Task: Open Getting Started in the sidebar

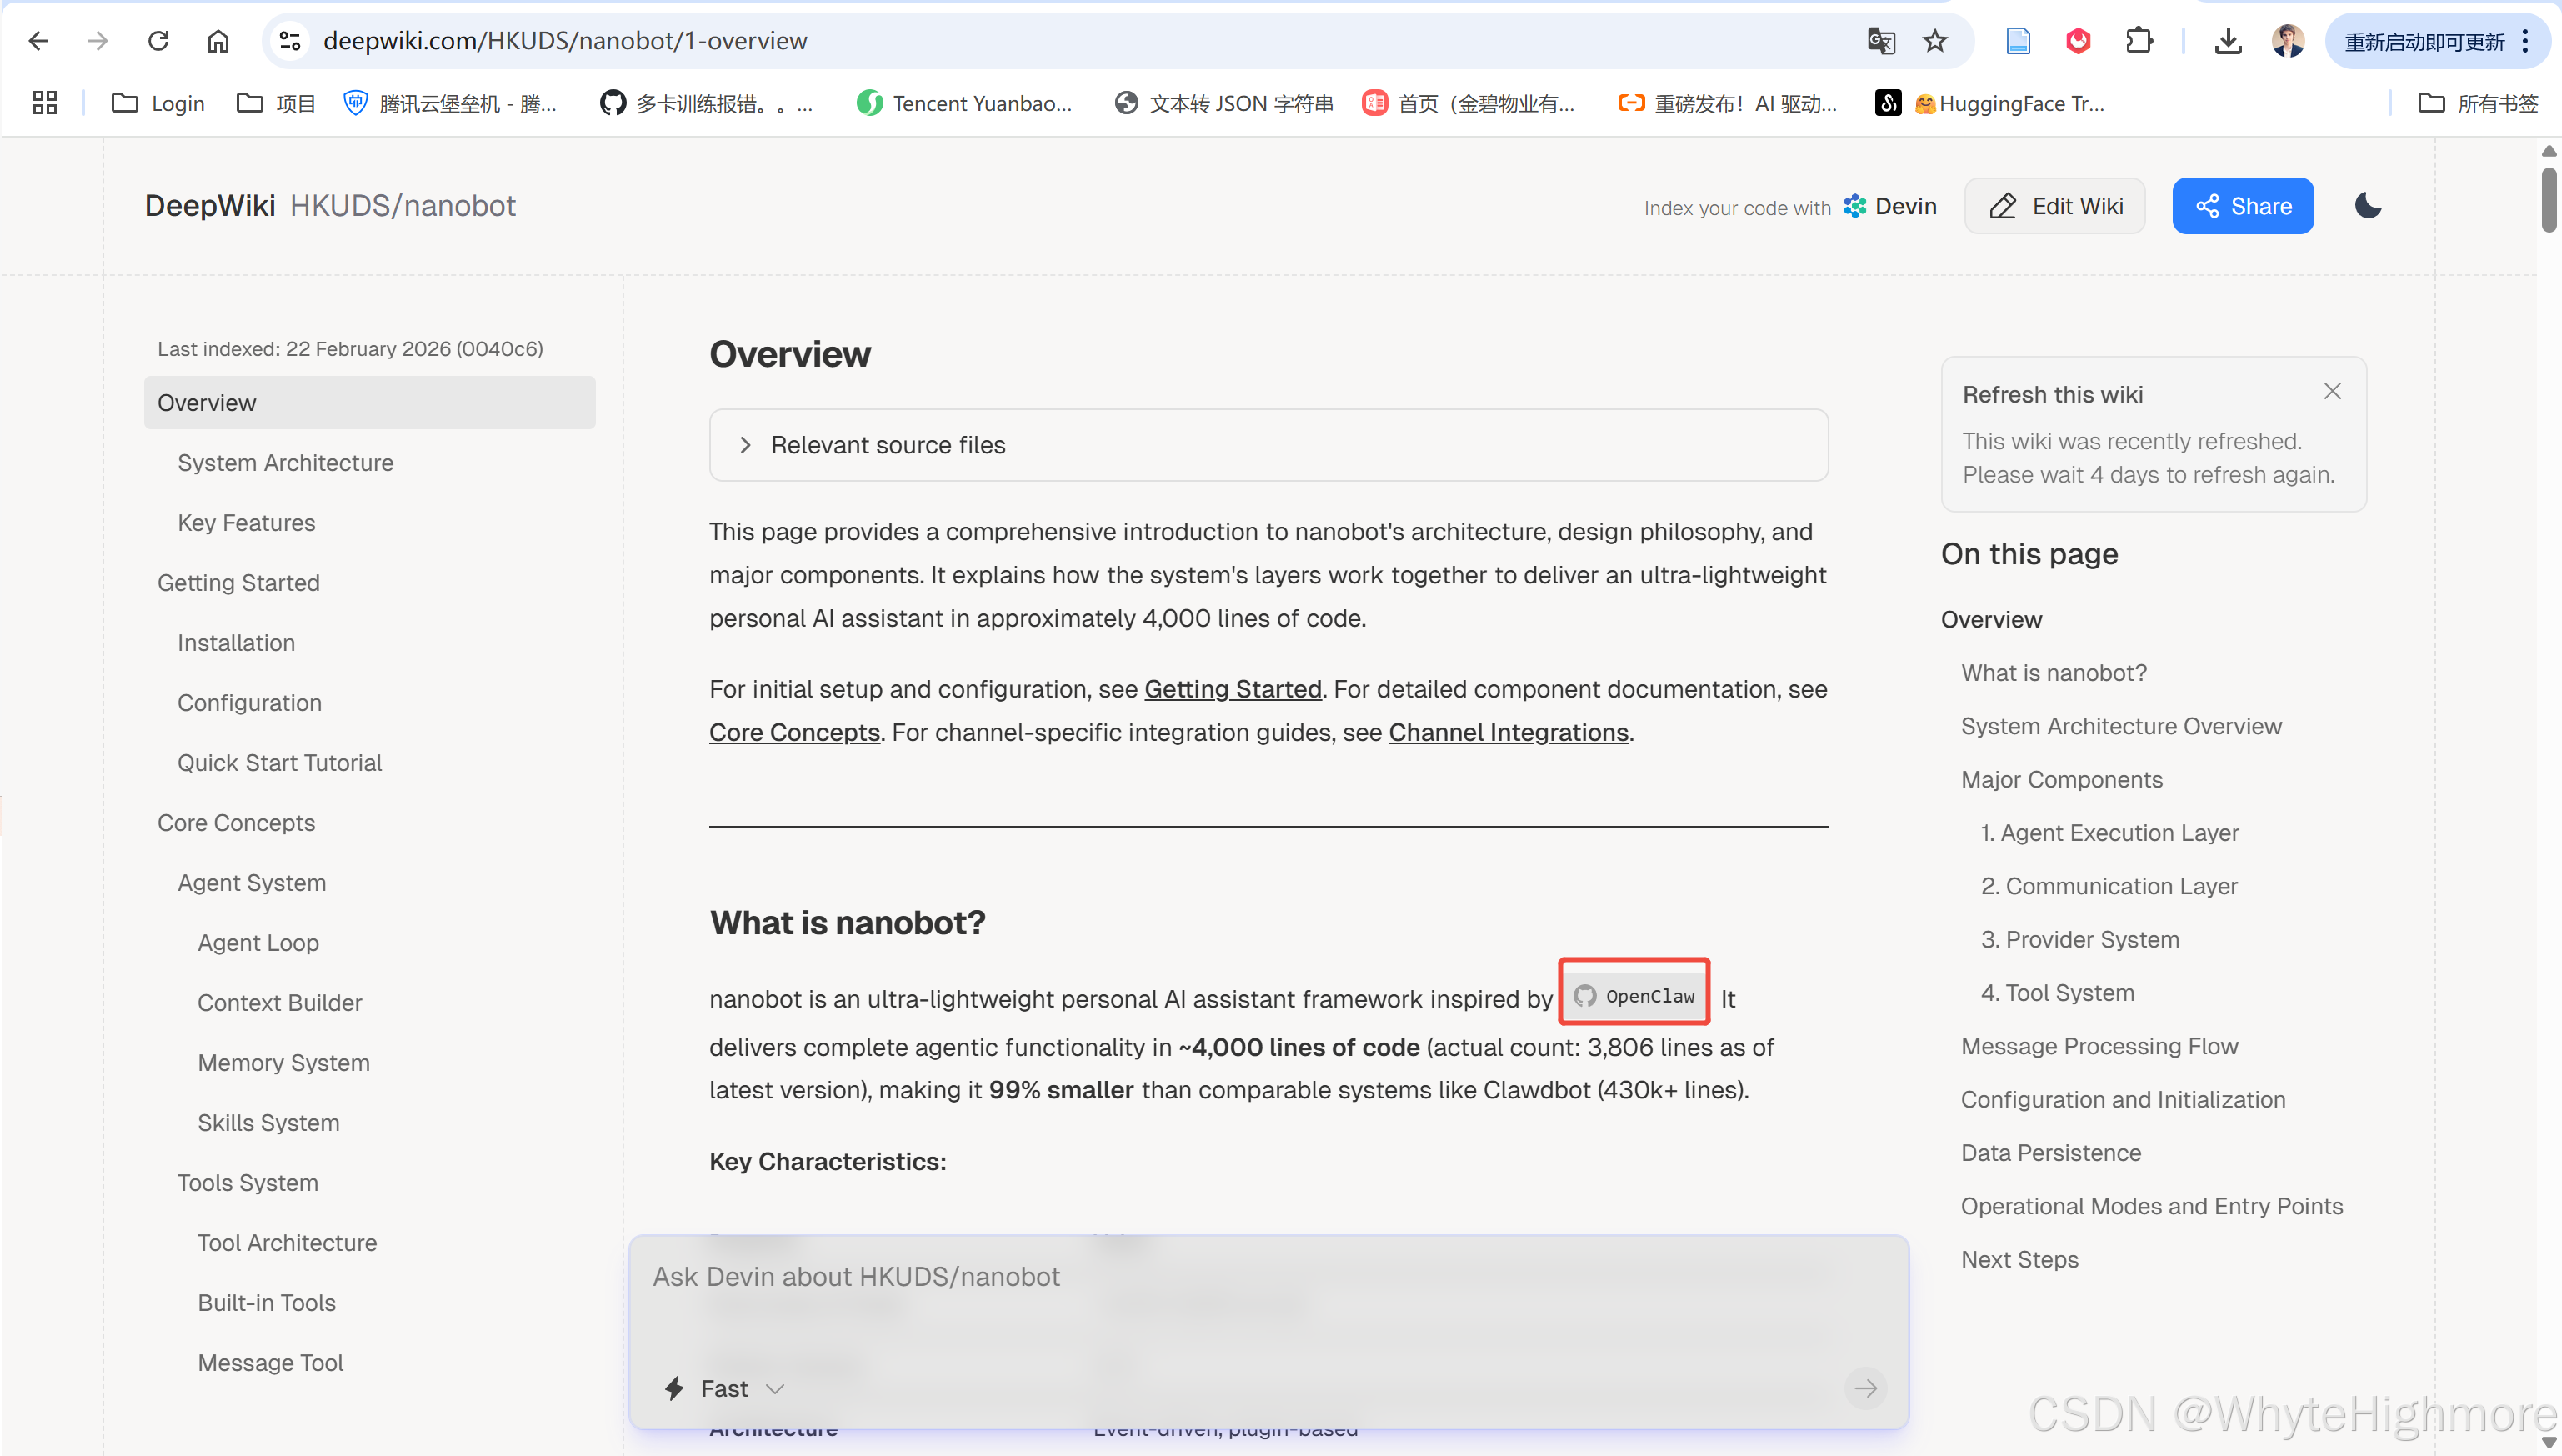Action: pyautogui.click(x=238, y=583)
